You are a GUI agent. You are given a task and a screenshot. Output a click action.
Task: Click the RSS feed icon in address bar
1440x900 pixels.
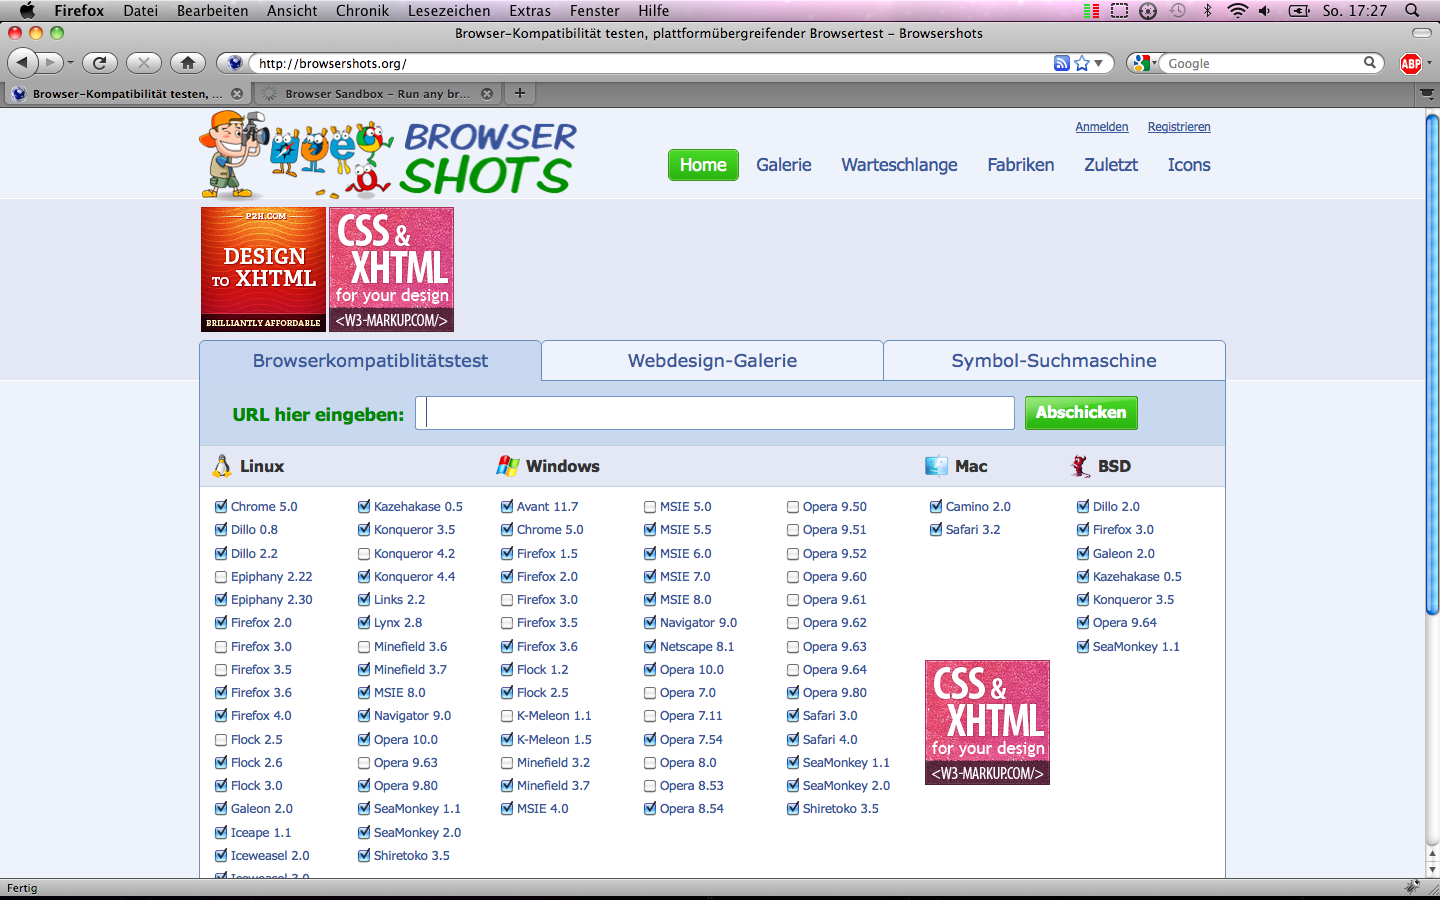click(x=1062, y=63)
